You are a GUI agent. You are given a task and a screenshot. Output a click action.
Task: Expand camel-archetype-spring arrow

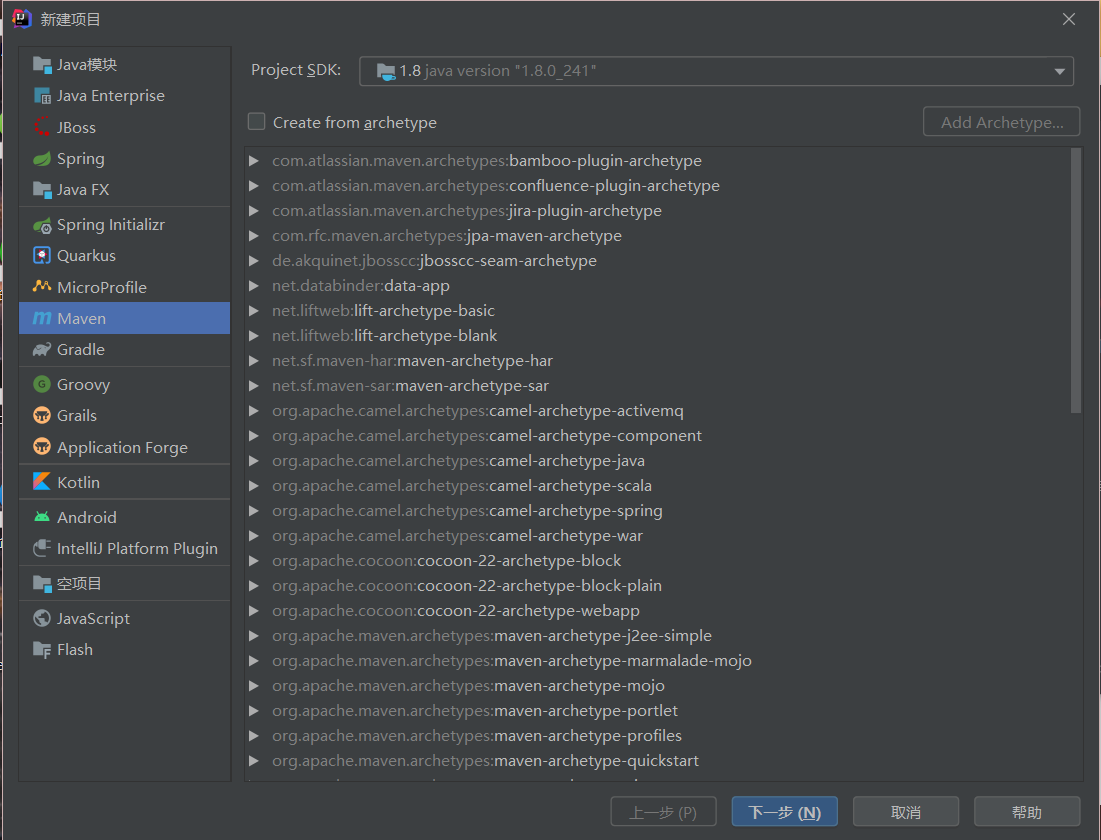pyautogui.click(x=254, y=511)
